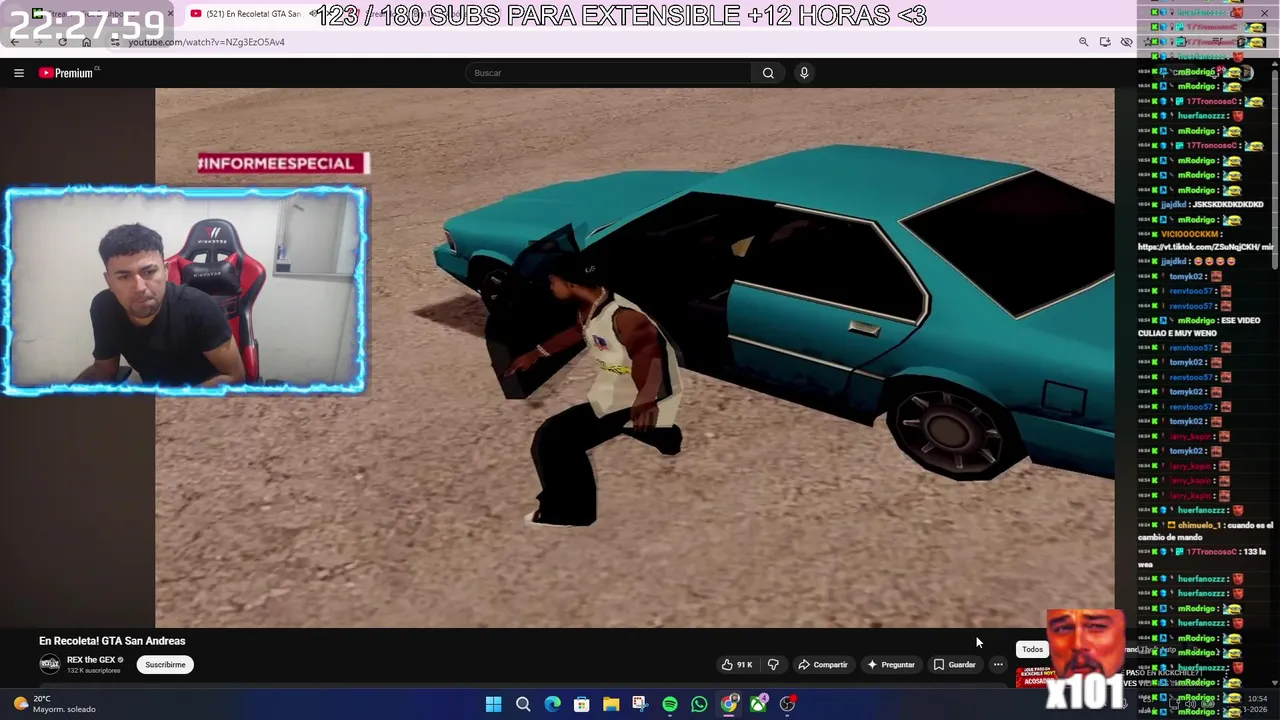Open the Windows Start menu
Screen dimensions: 1280x720
point(493,704)
